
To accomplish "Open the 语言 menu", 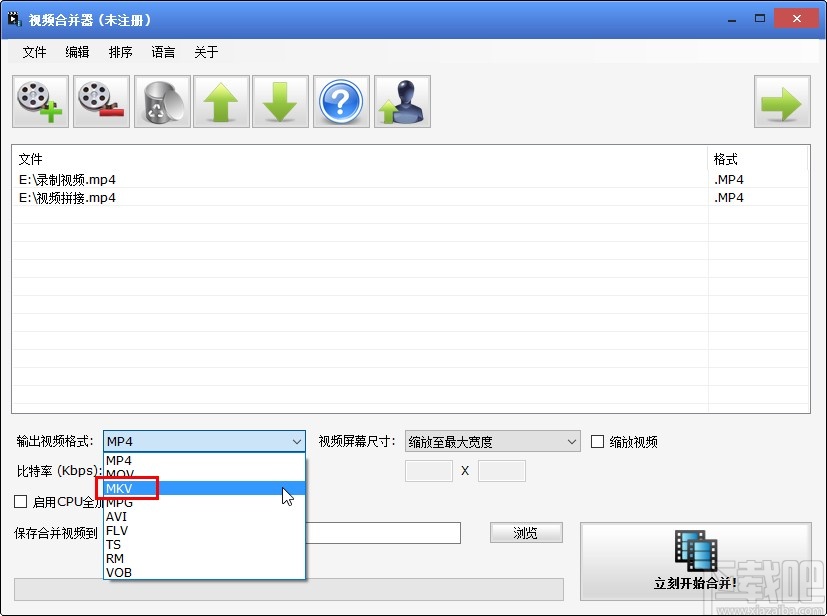I will pos(163,52).
